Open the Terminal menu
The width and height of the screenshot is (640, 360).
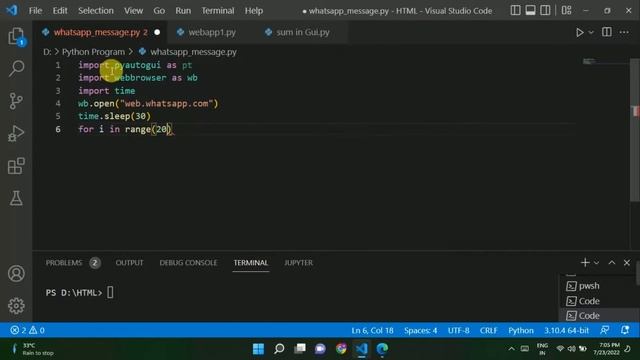click(218, 11)
